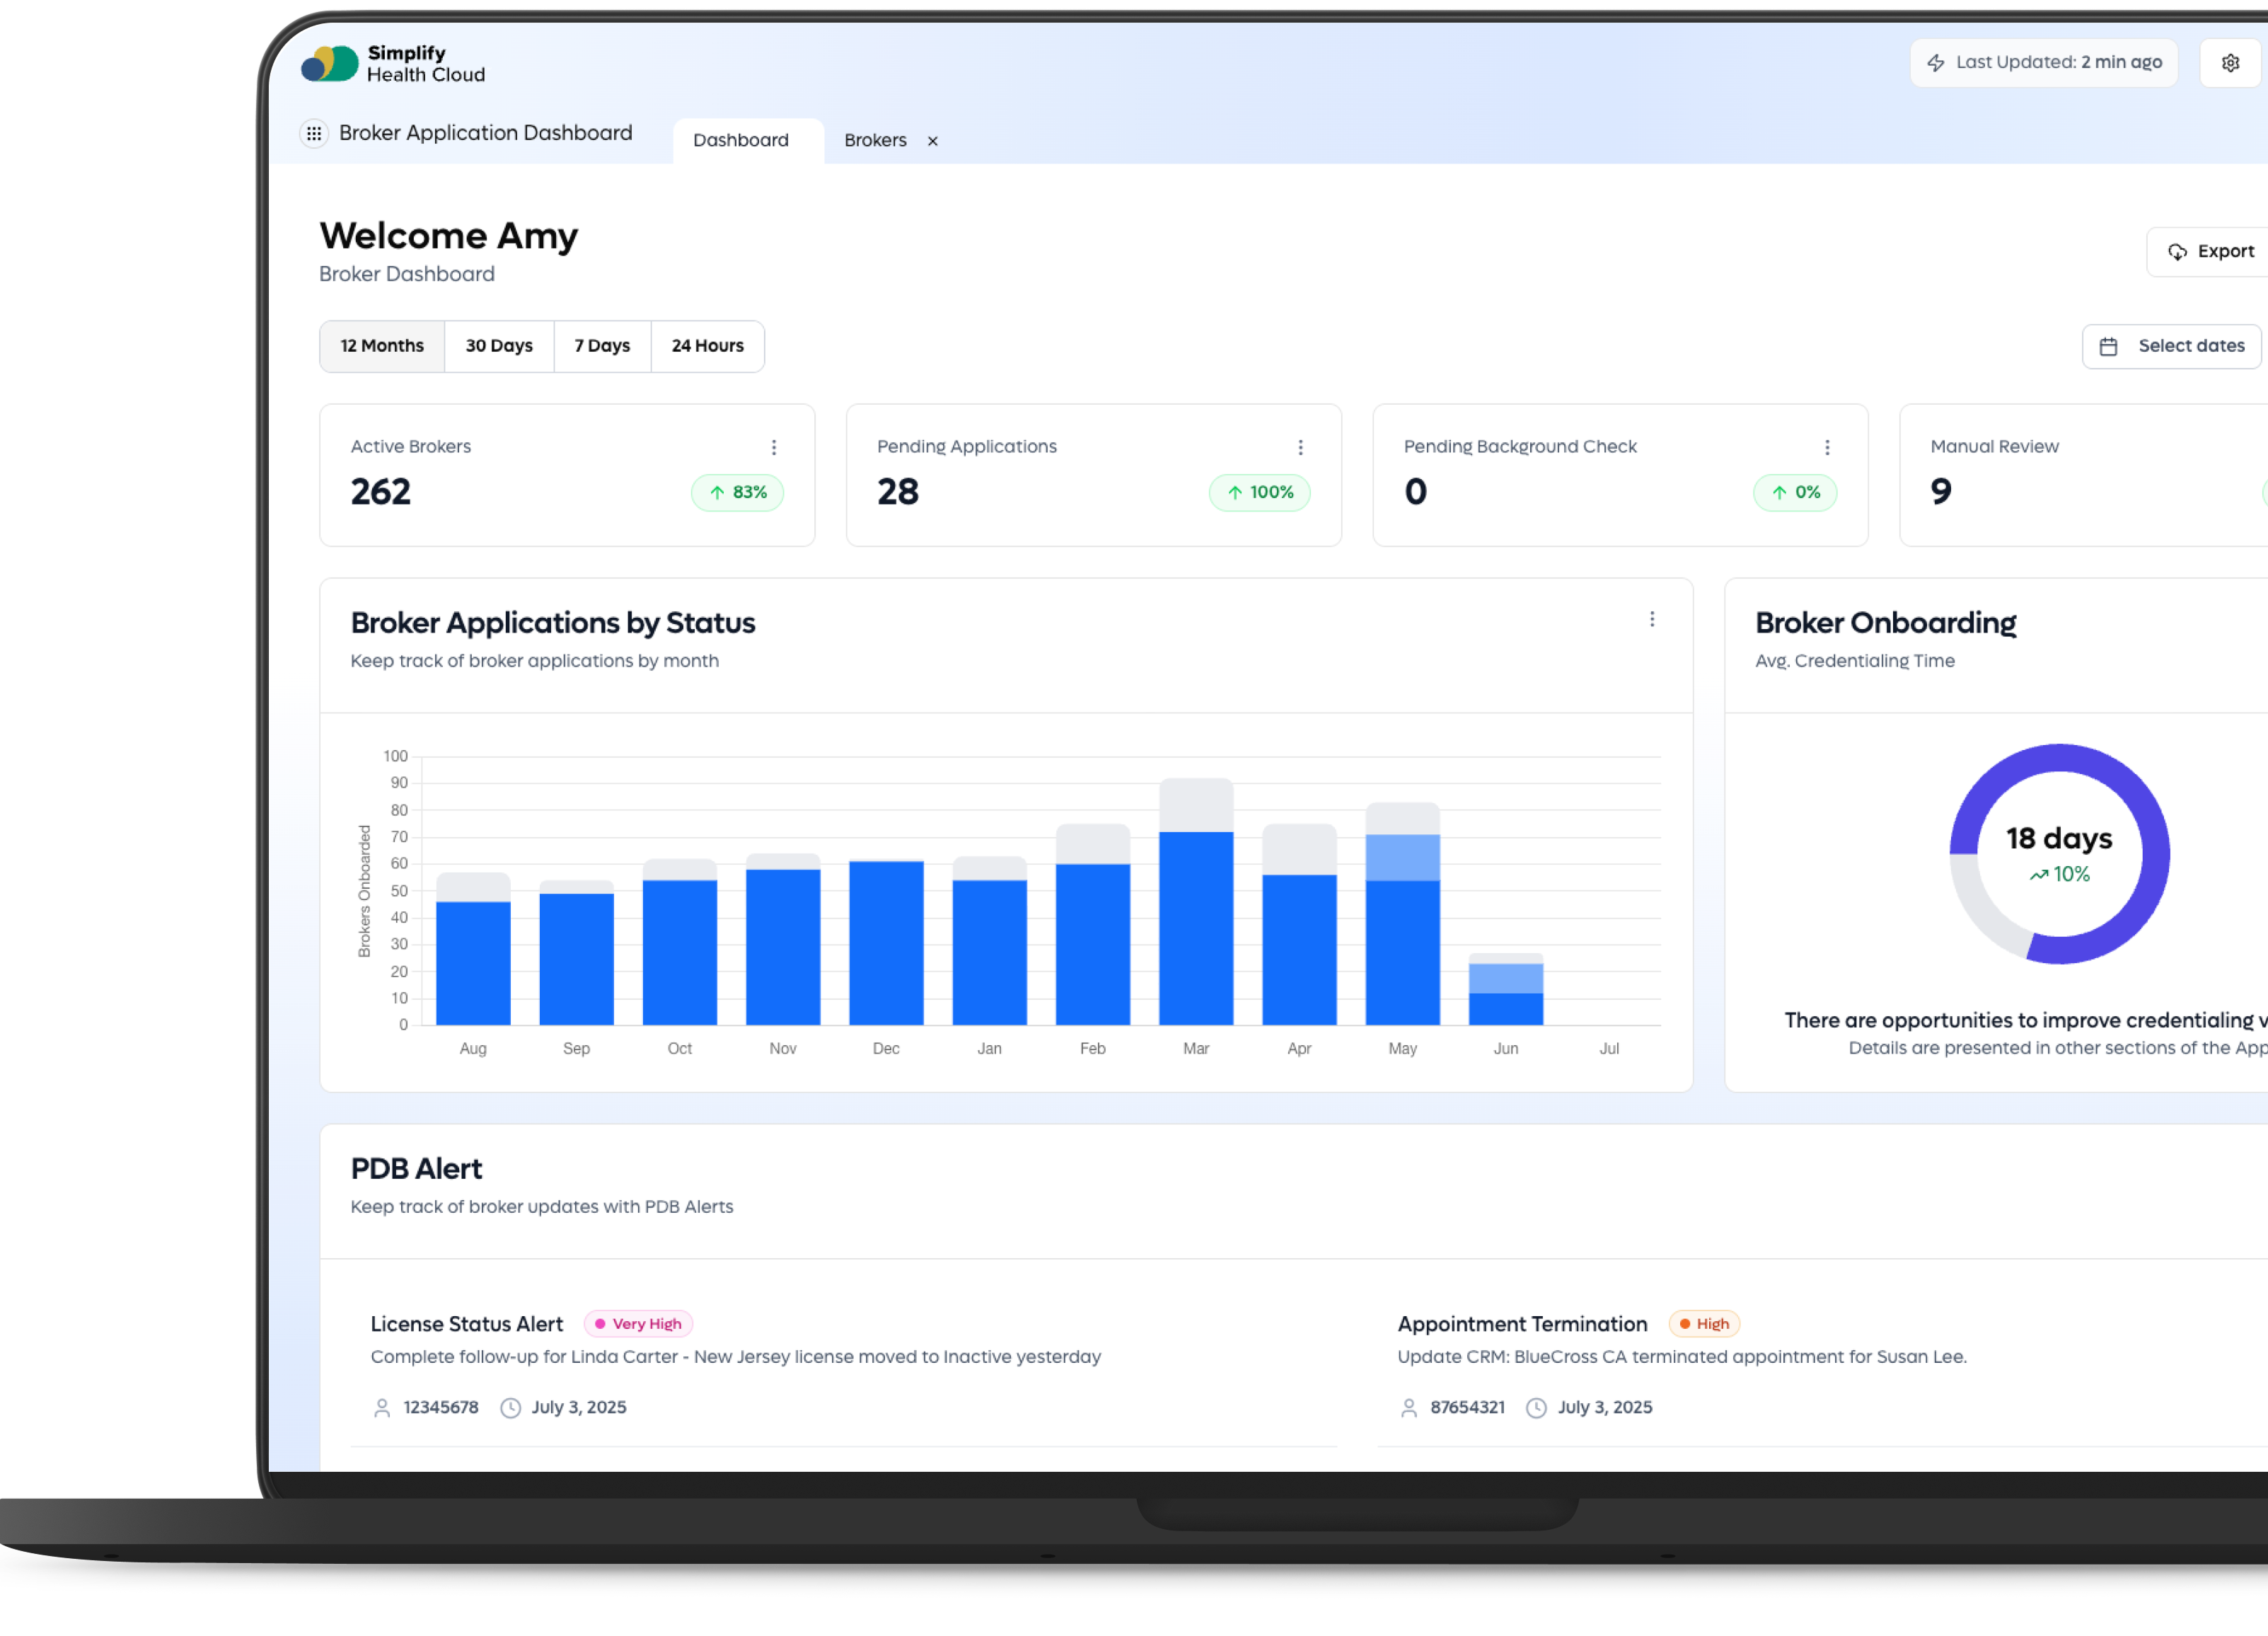Click the person icon next to broker ID 12345678
Screen dimensions: 2268x1636
click(381, 1407)
